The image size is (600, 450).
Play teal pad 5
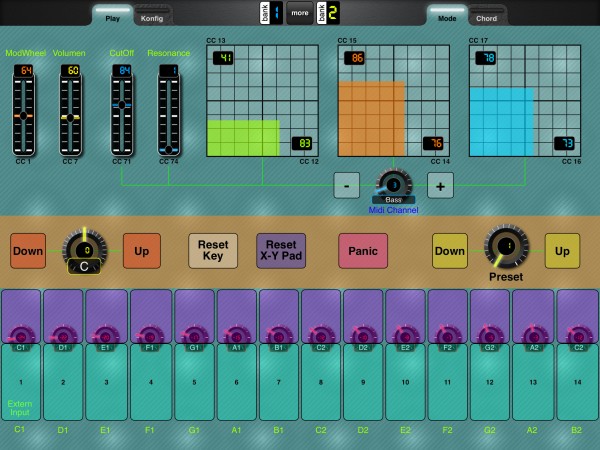pos(194,382)
